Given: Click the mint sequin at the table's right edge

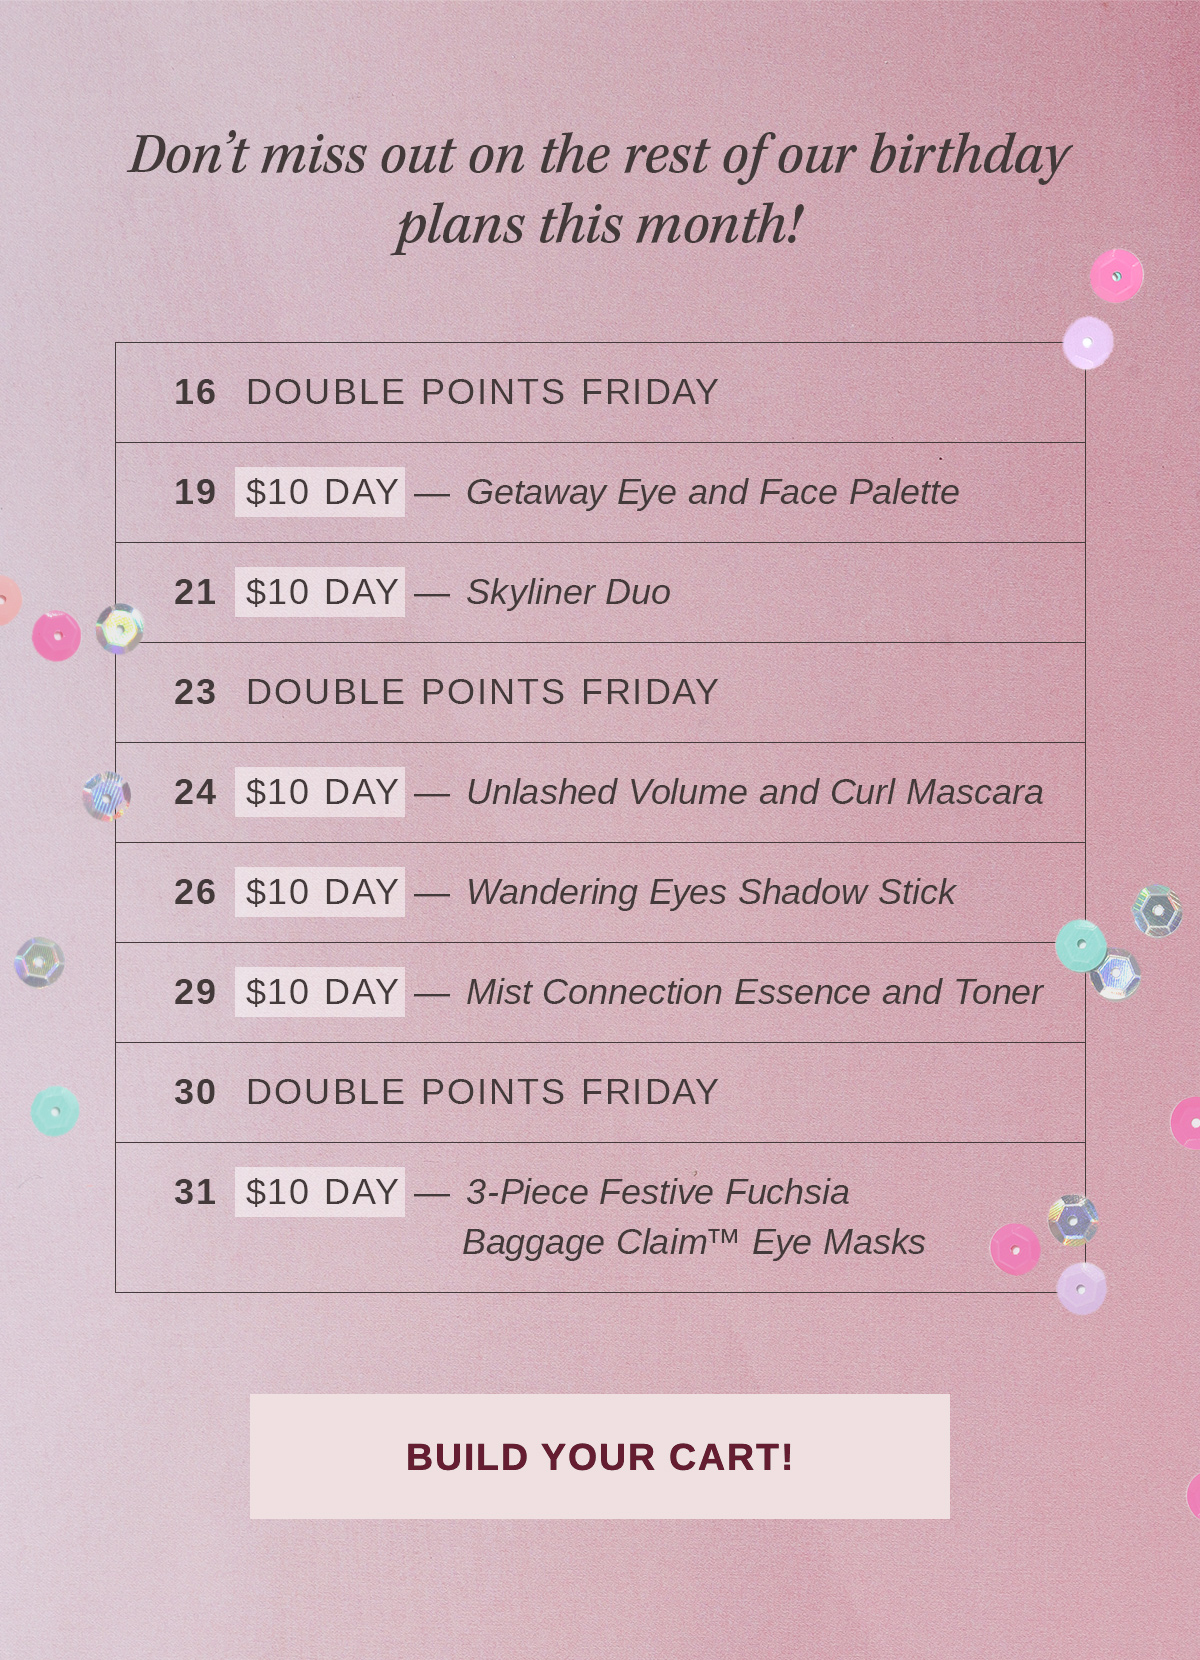Looking at the screenshot, I should tap(1080, 945).
